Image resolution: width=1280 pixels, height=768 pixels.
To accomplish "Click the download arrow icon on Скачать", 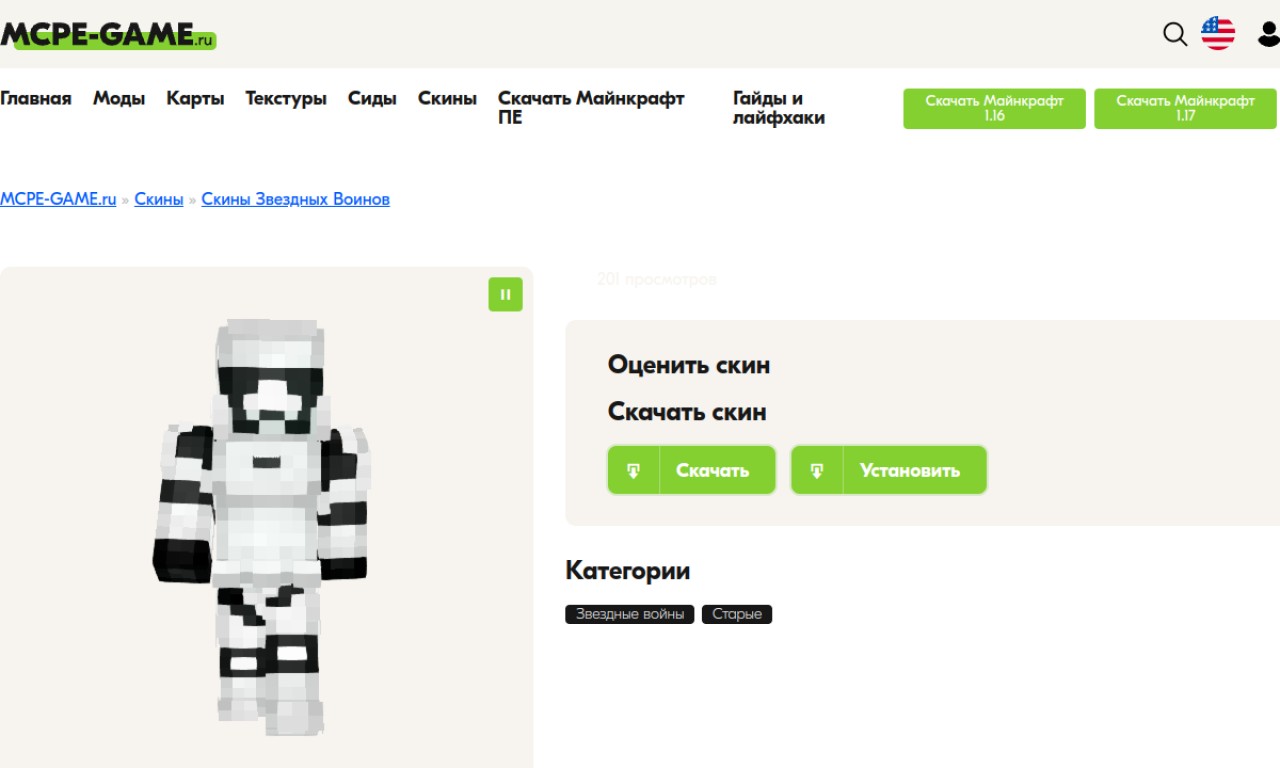I will (634, 470).
